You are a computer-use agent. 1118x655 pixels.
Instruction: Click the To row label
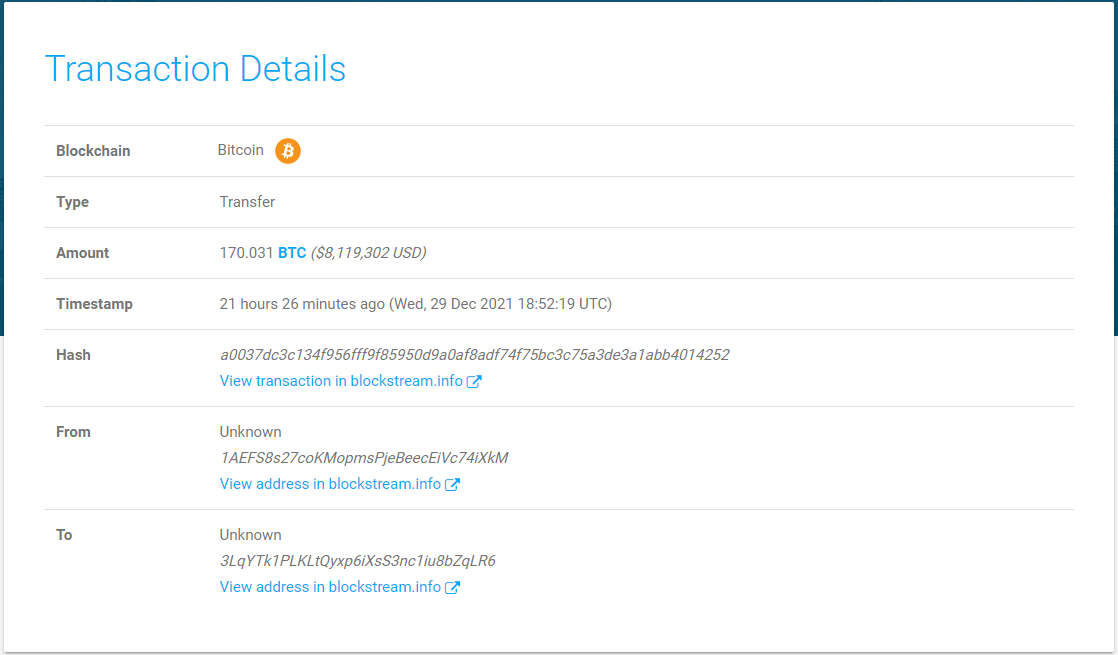point(64,535)
